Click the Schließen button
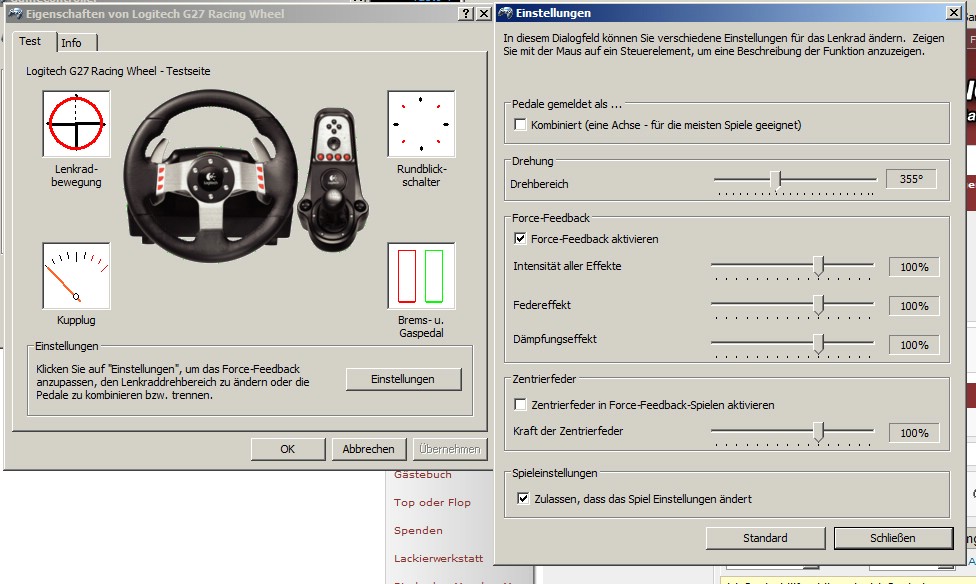Screen dimensions: 976x584 click(x=892, y=538)
